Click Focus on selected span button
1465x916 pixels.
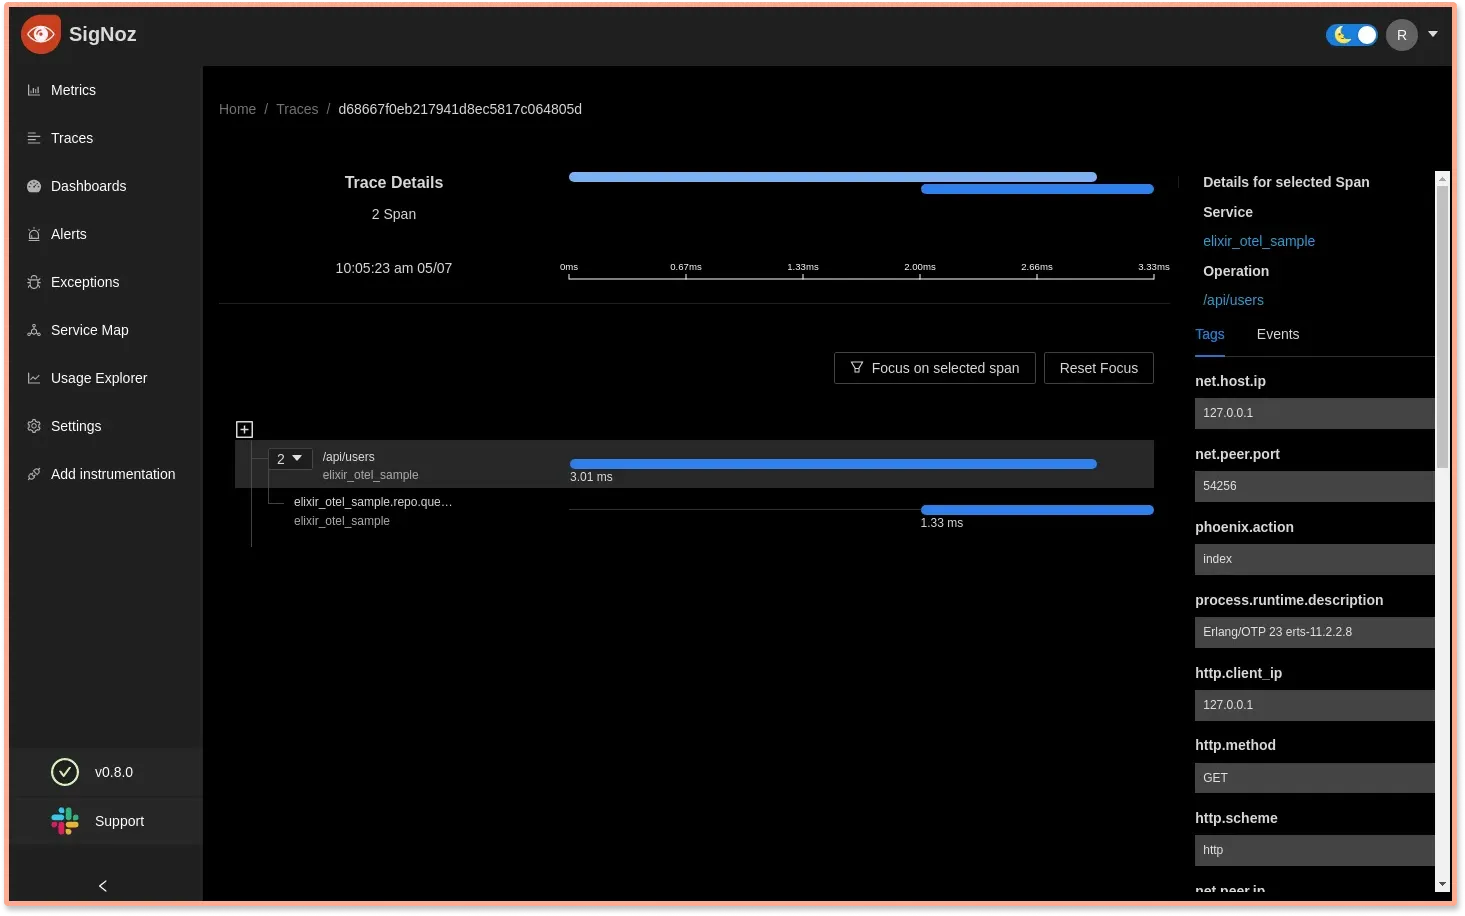935,368
